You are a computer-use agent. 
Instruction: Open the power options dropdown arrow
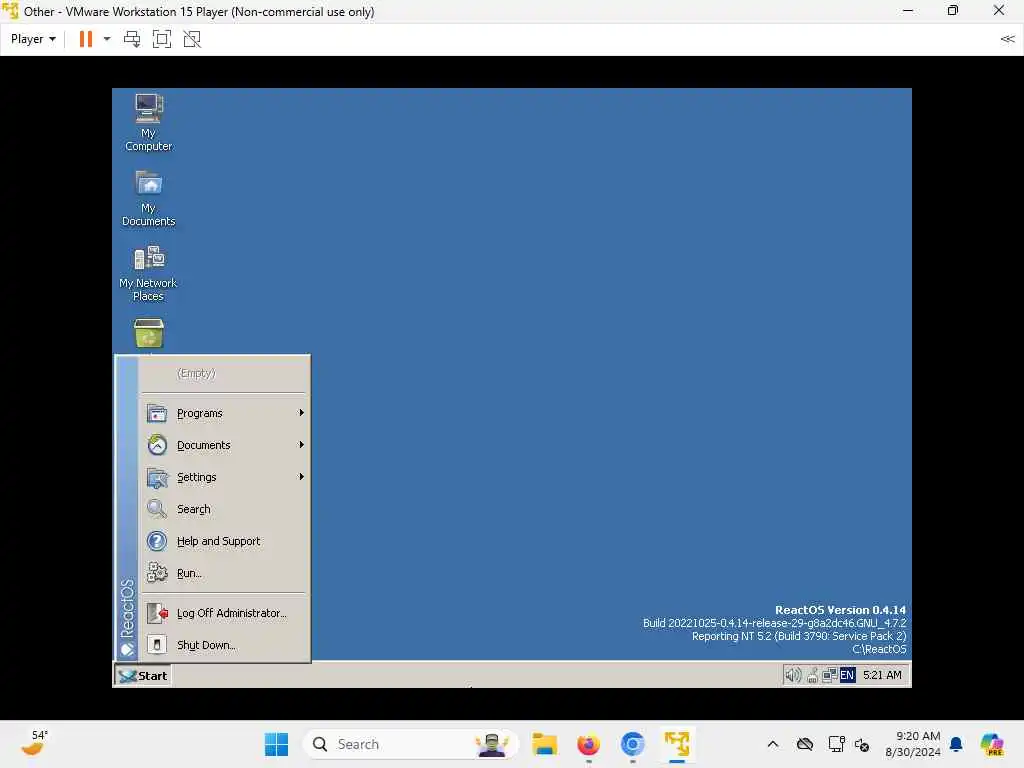107,39
